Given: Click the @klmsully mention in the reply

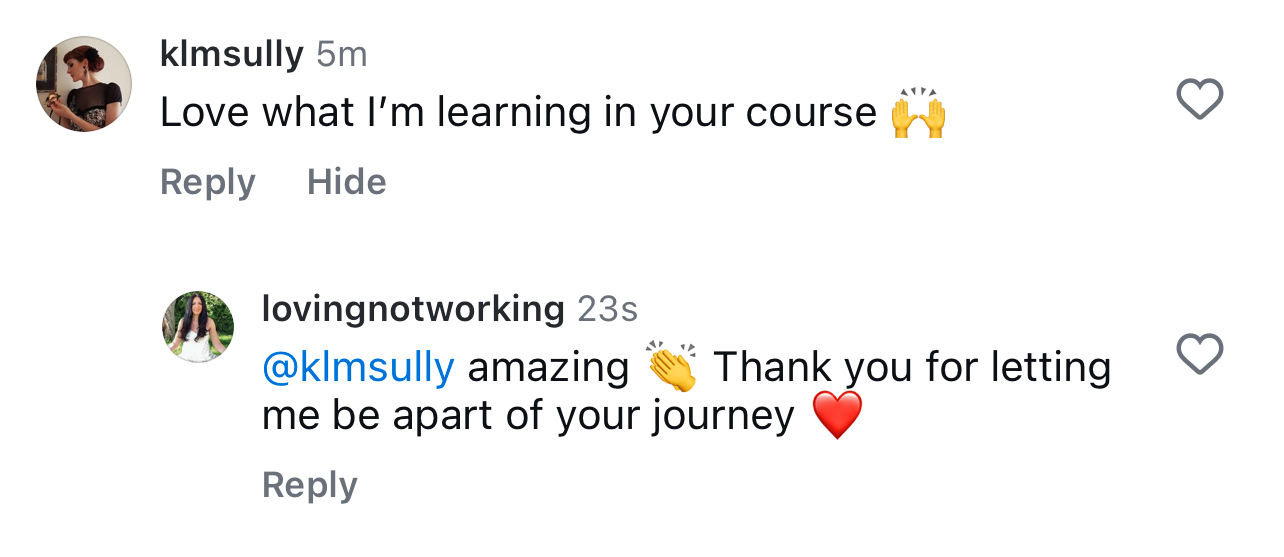Looking at the screenshot, I should tap(358, 368).
